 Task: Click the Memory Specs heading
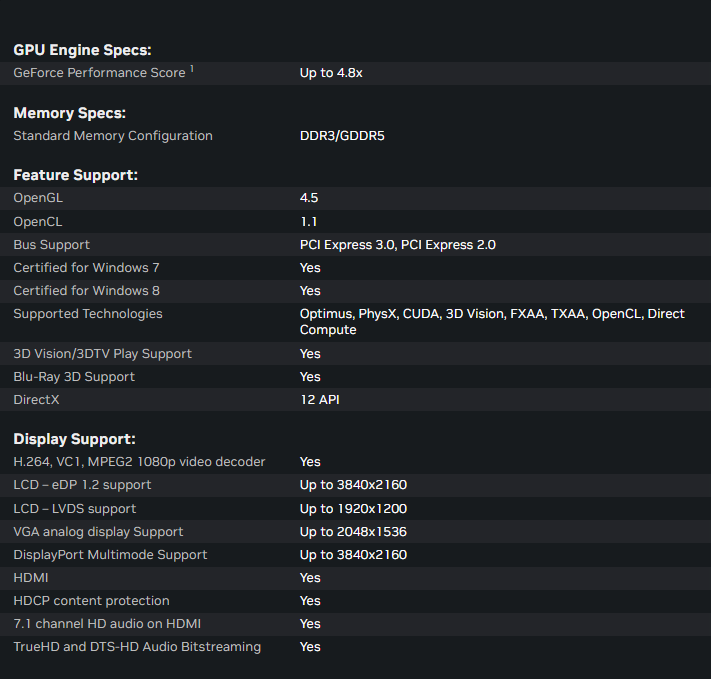point(69,113)
